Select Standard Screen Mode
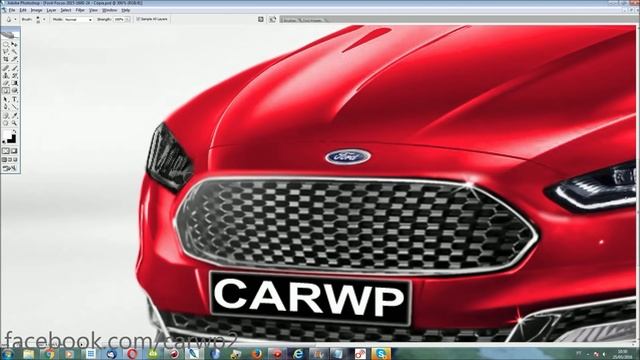 click(4, 160)
